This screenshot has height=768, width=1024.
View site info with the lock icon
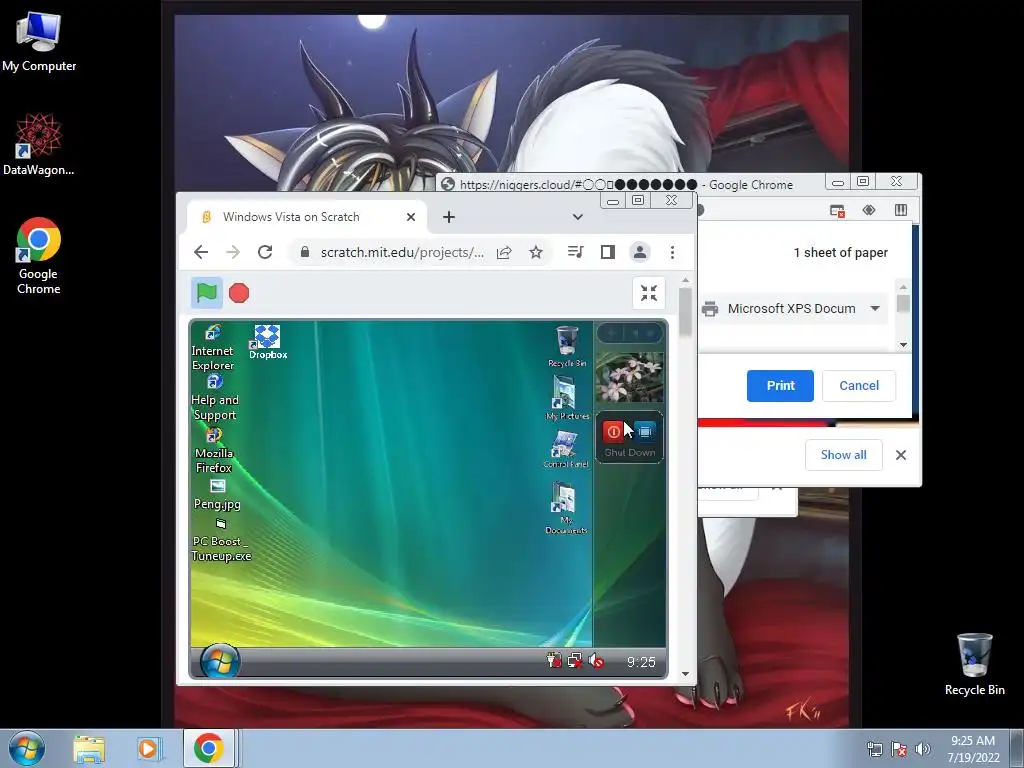(x=304, y=252)
